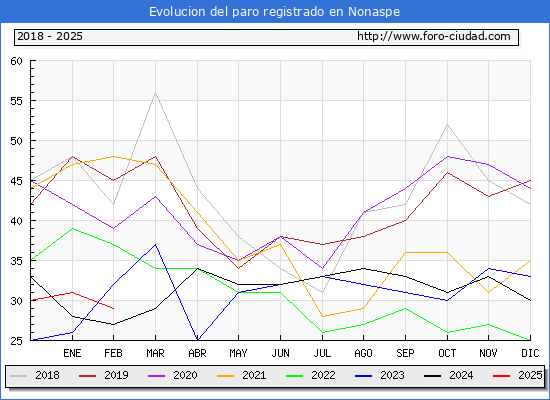550x400 pixels.
Task: Click the orange 2021 legend color line
Action: pyautogui.click(x=226, y=376)
